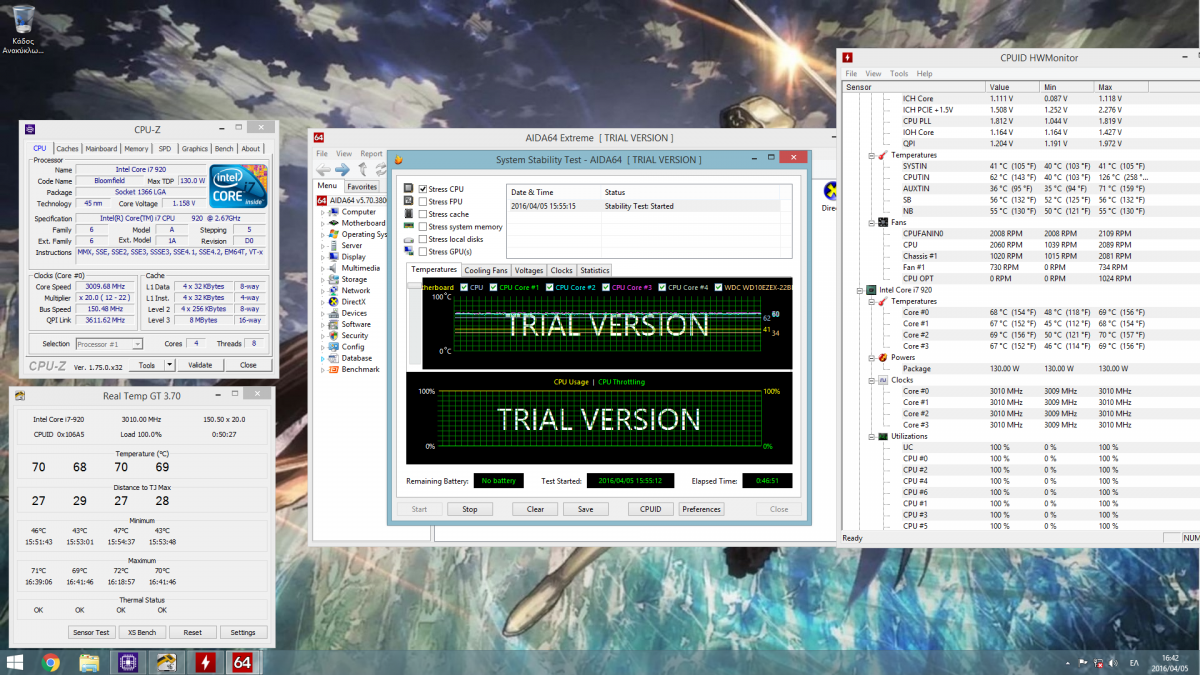Select the DirectX icon in AIDA64 tree

pyautogui.click(x=333, y=302)
